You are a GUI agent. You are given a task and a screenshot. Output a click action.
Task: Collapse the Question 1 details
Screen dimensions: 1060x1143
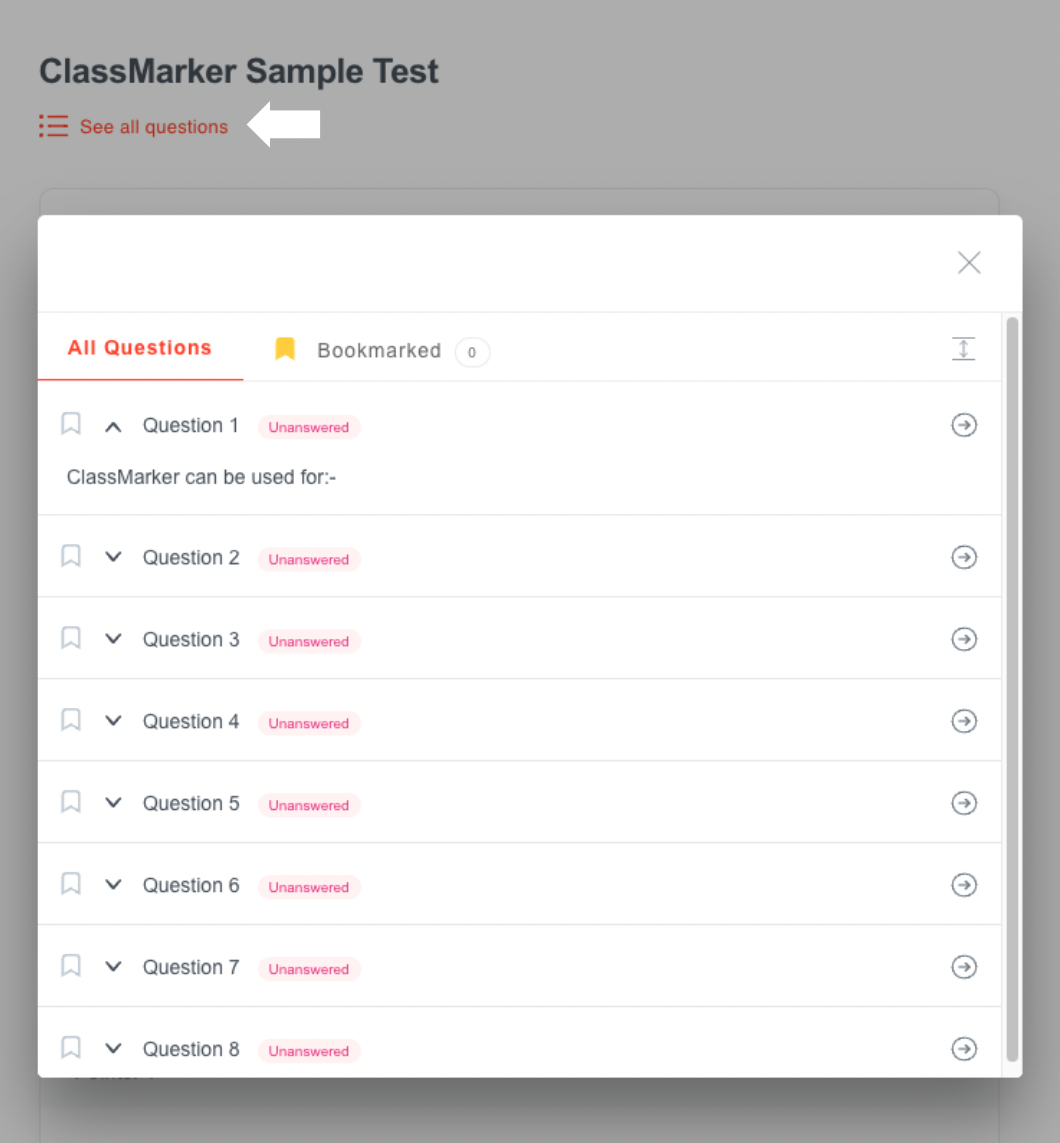113,427
